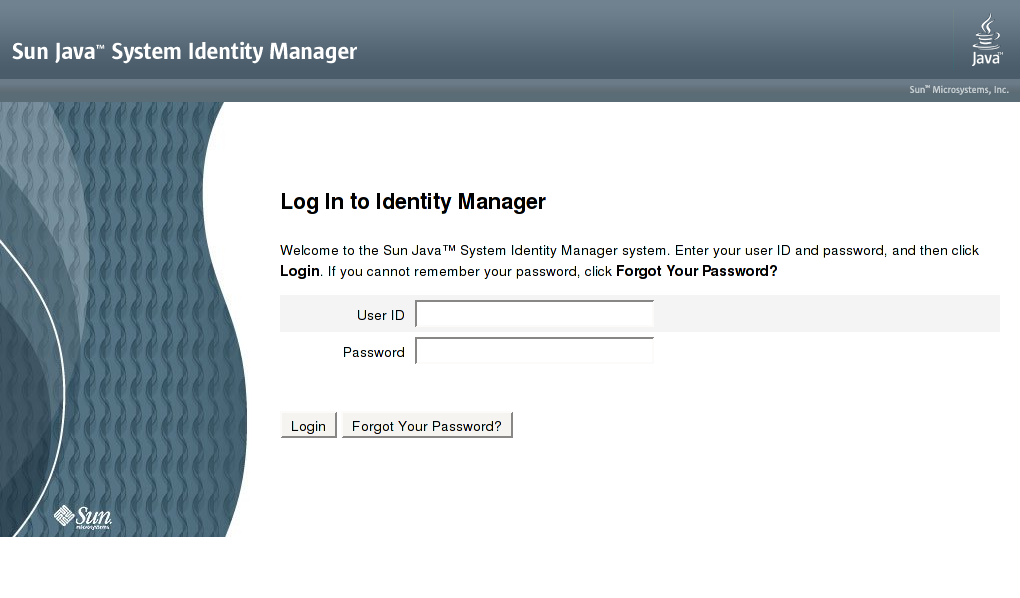
Task: Click the wavy patterned decorative banner image
Action: coord(124,319)
